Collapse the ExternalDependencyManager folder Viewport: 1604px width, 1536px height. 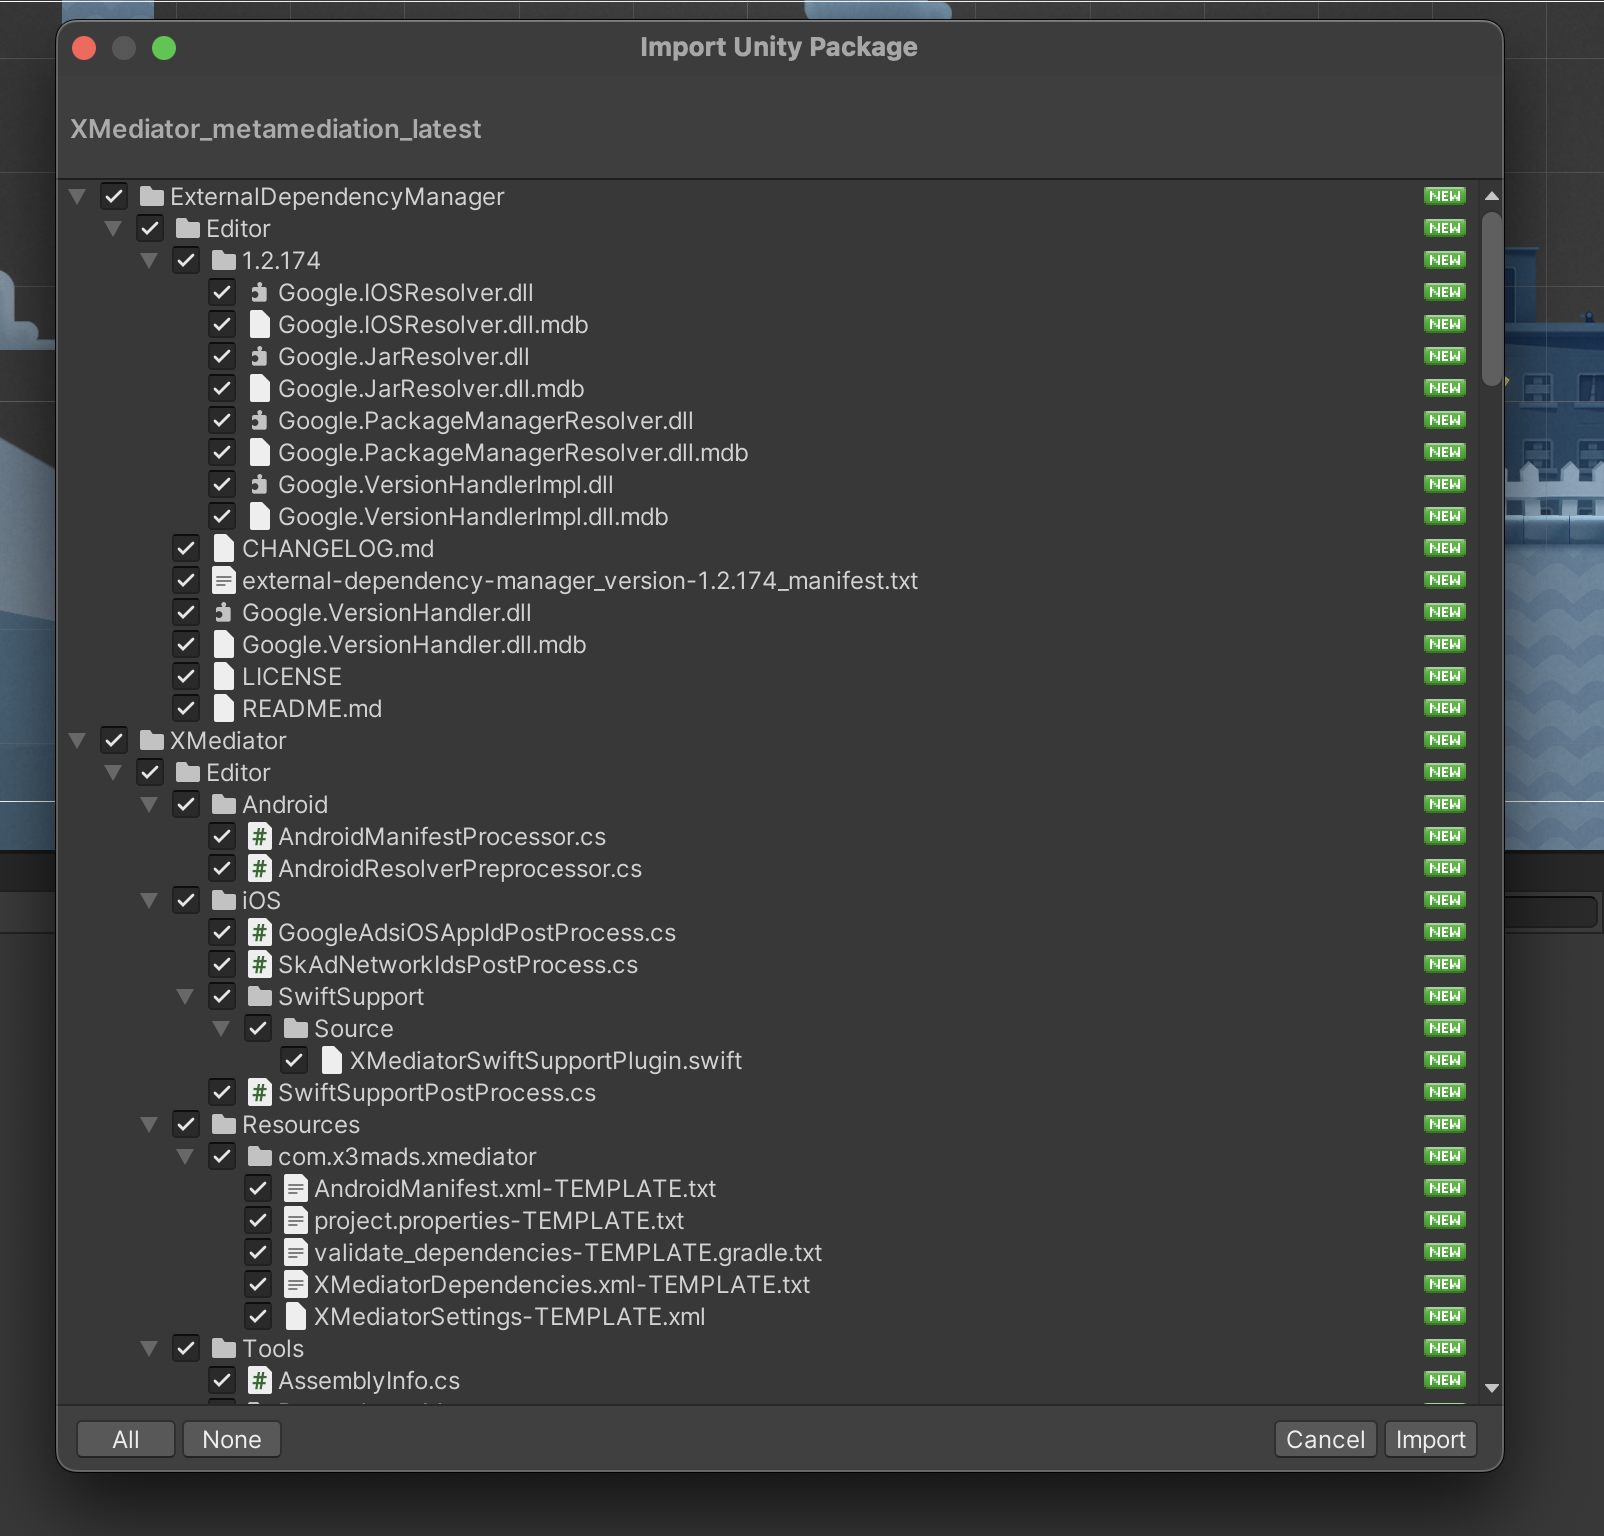point(77,196)
